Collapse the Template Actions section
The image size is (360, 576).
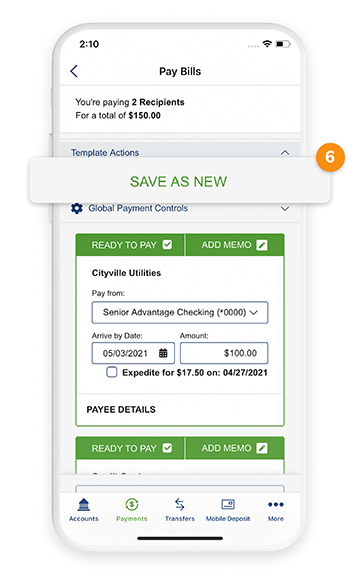285,152
